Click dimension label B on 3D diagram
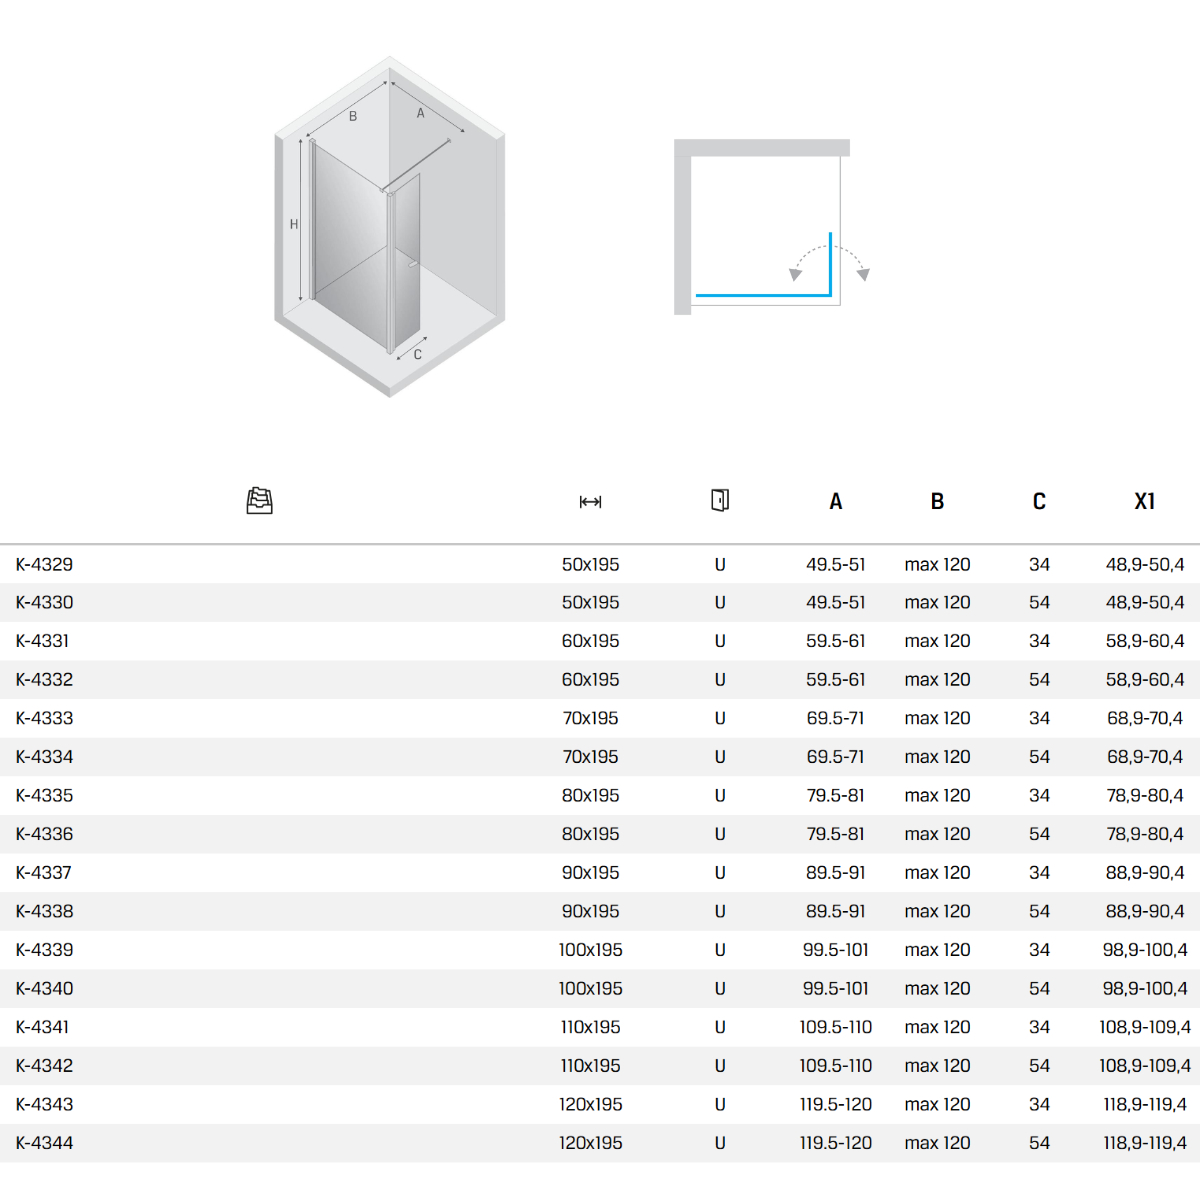Image resolution: width=1200 pixels, height=1194 pixels. coord(353,117)
